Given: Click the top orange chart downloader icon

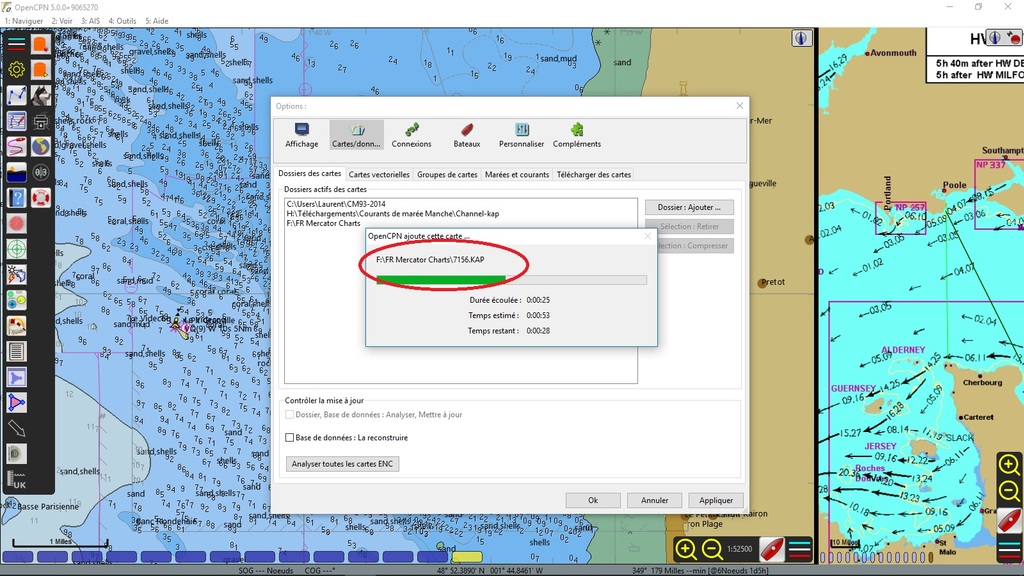Looking at the screenshot, I should pos(40,44).
